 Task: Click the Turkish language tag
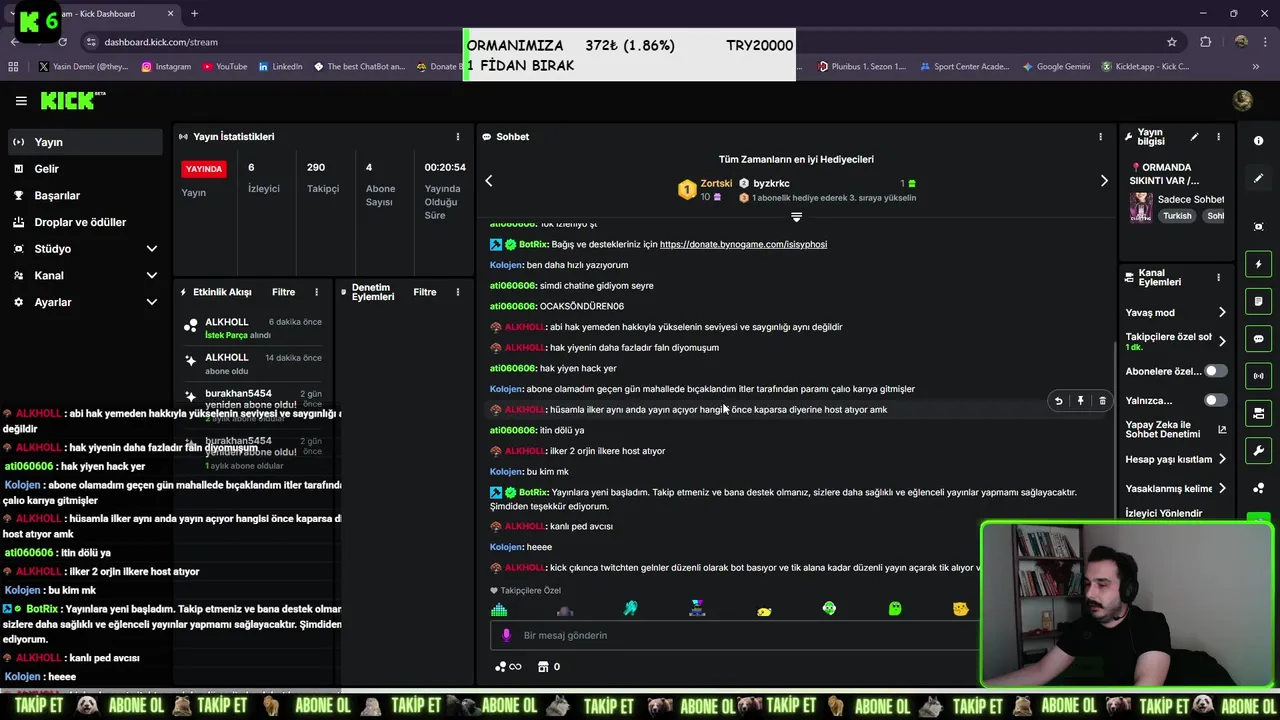tap(1177, 216)
